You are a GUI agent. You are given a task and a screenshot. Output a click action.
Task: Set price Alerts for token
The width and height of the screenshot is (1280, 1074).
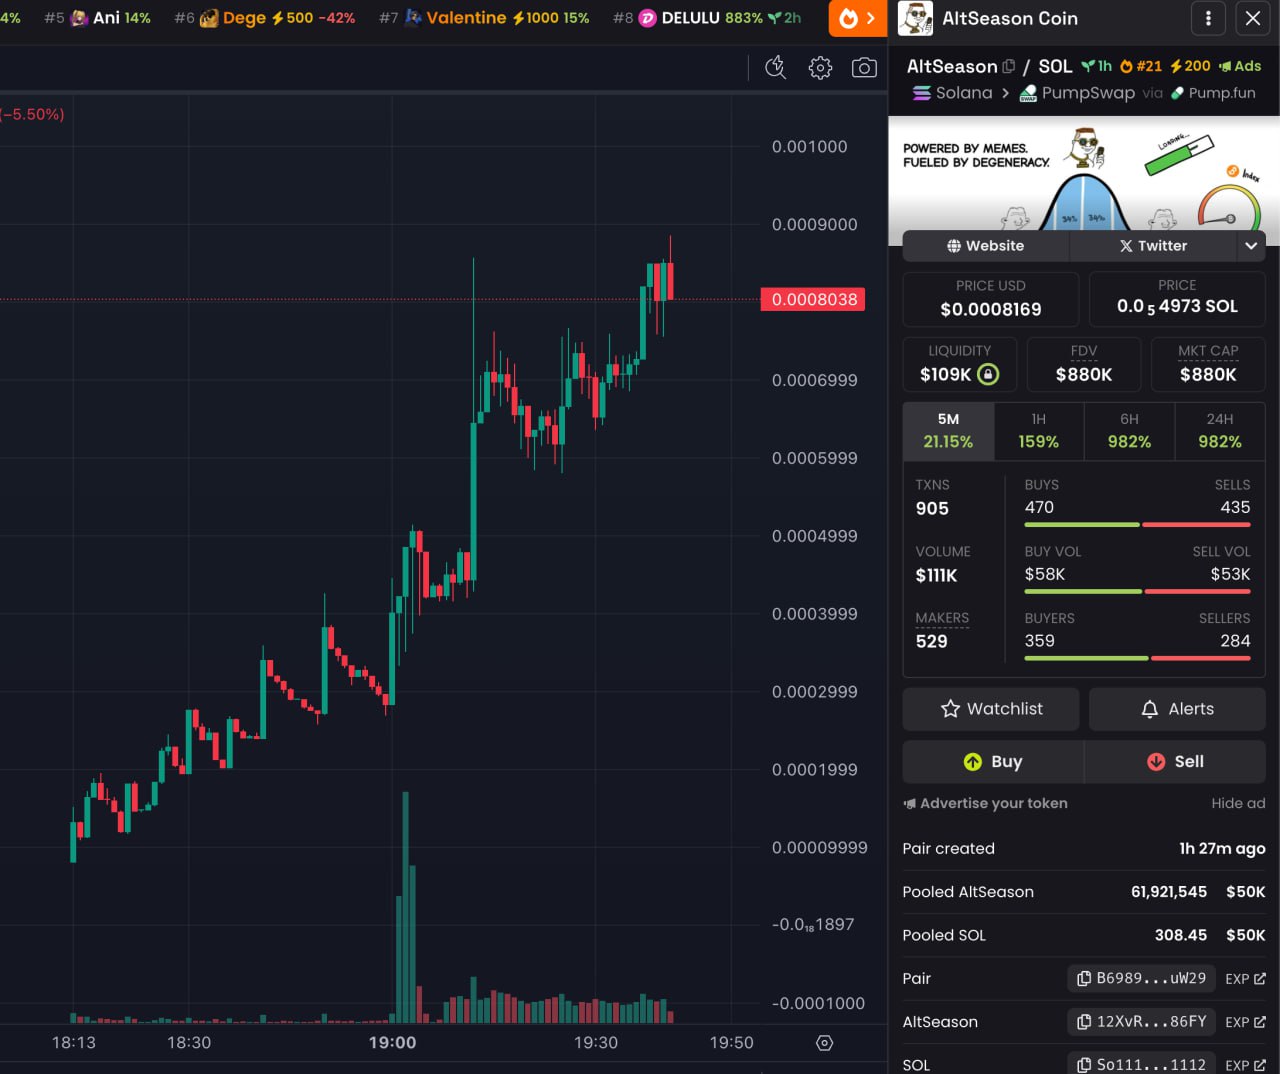pyautogui.click(x=1177, y=709)
